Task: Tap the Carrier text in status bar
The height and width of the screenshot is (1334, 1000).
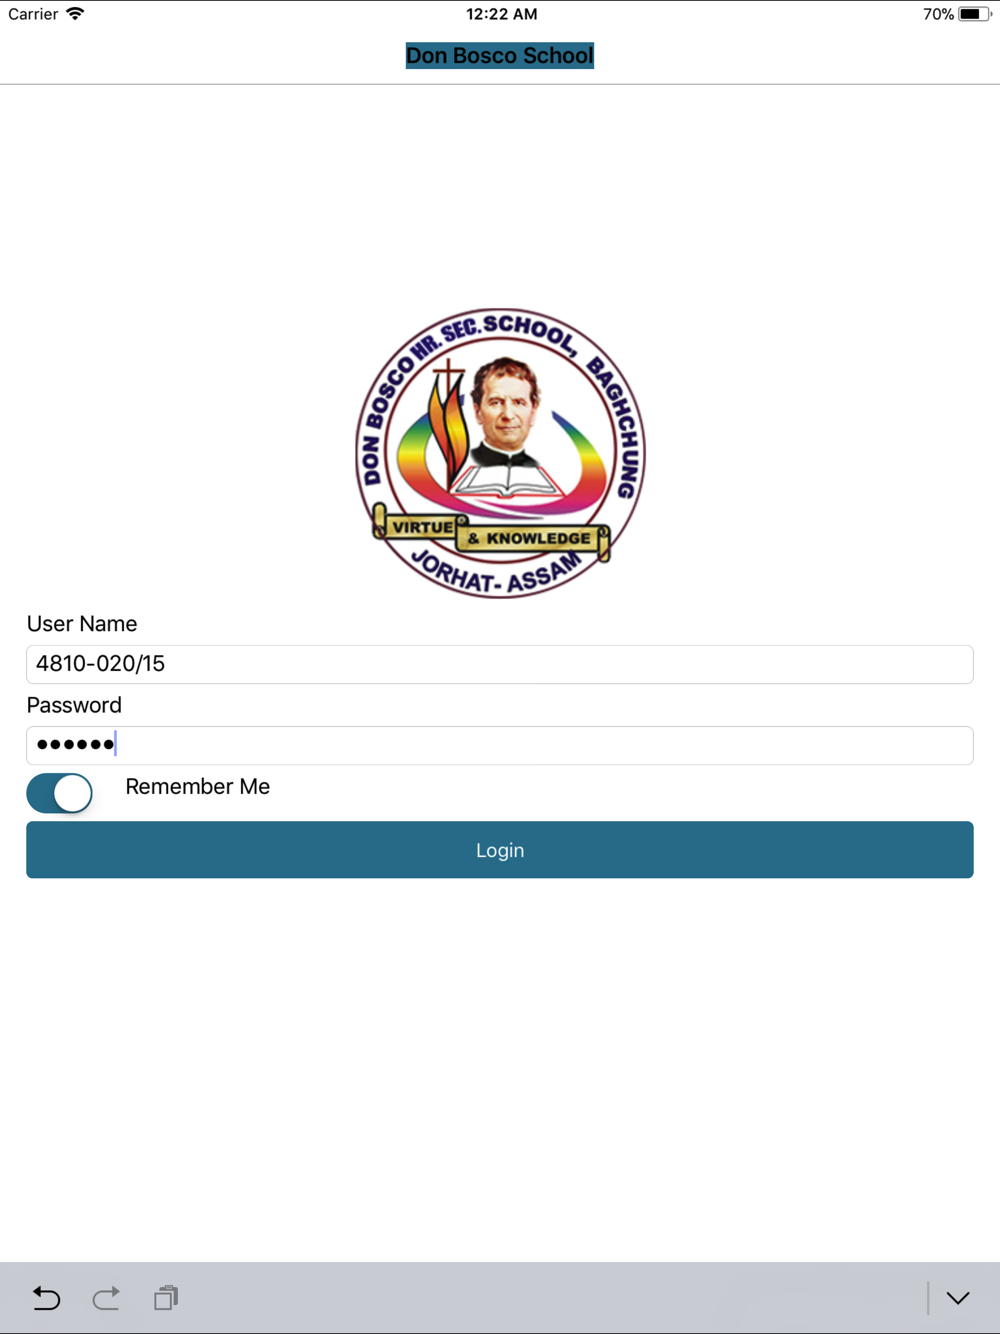Action: click(33, 14)
